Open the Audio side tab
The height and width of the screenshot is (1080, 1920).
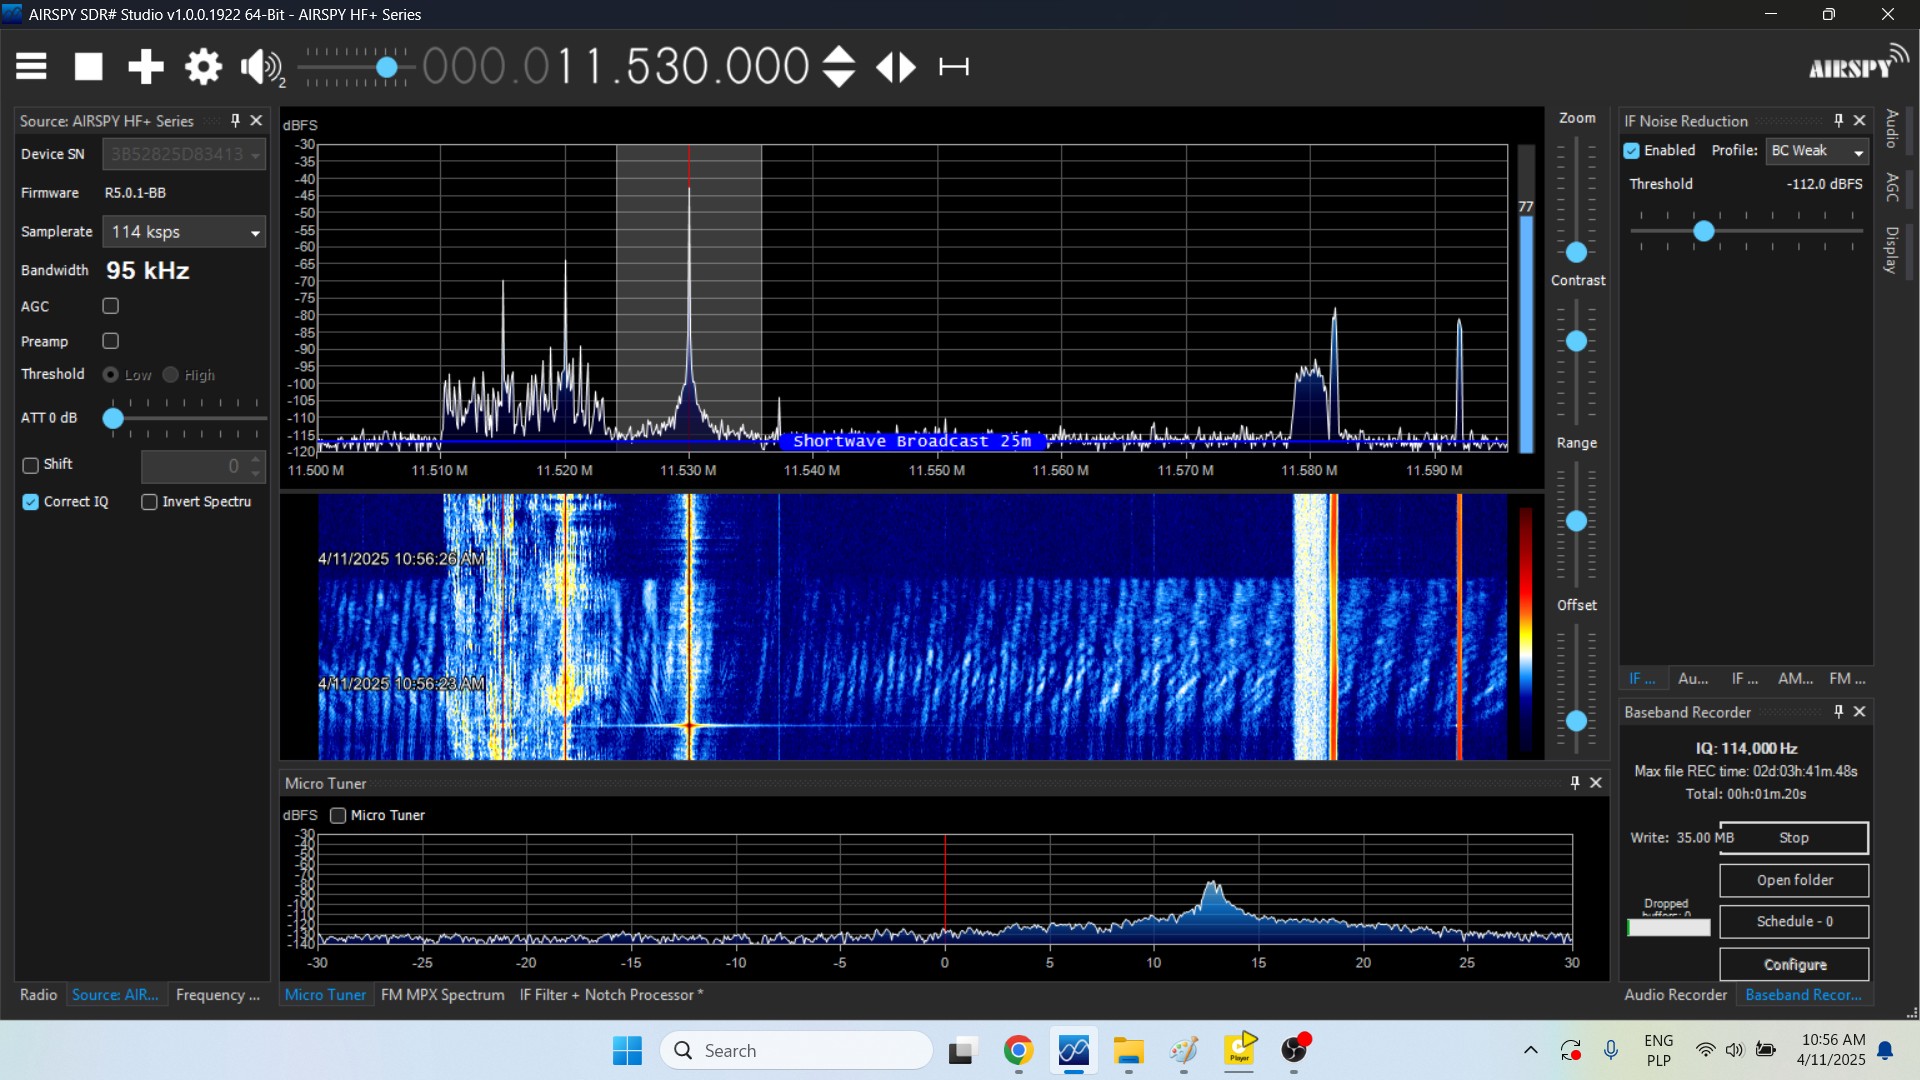(x=1892, y=129)
